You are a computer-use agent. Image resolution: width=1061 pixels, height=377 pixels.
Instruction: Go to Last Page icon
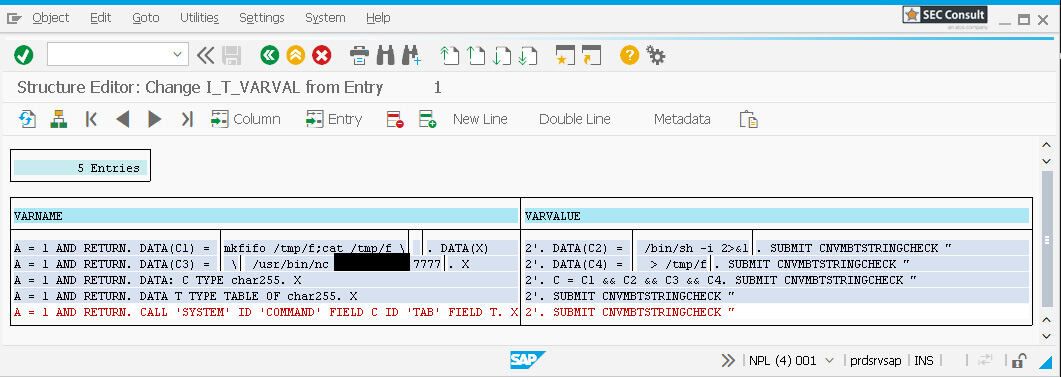pyautogui.click(x=527, y=56)
